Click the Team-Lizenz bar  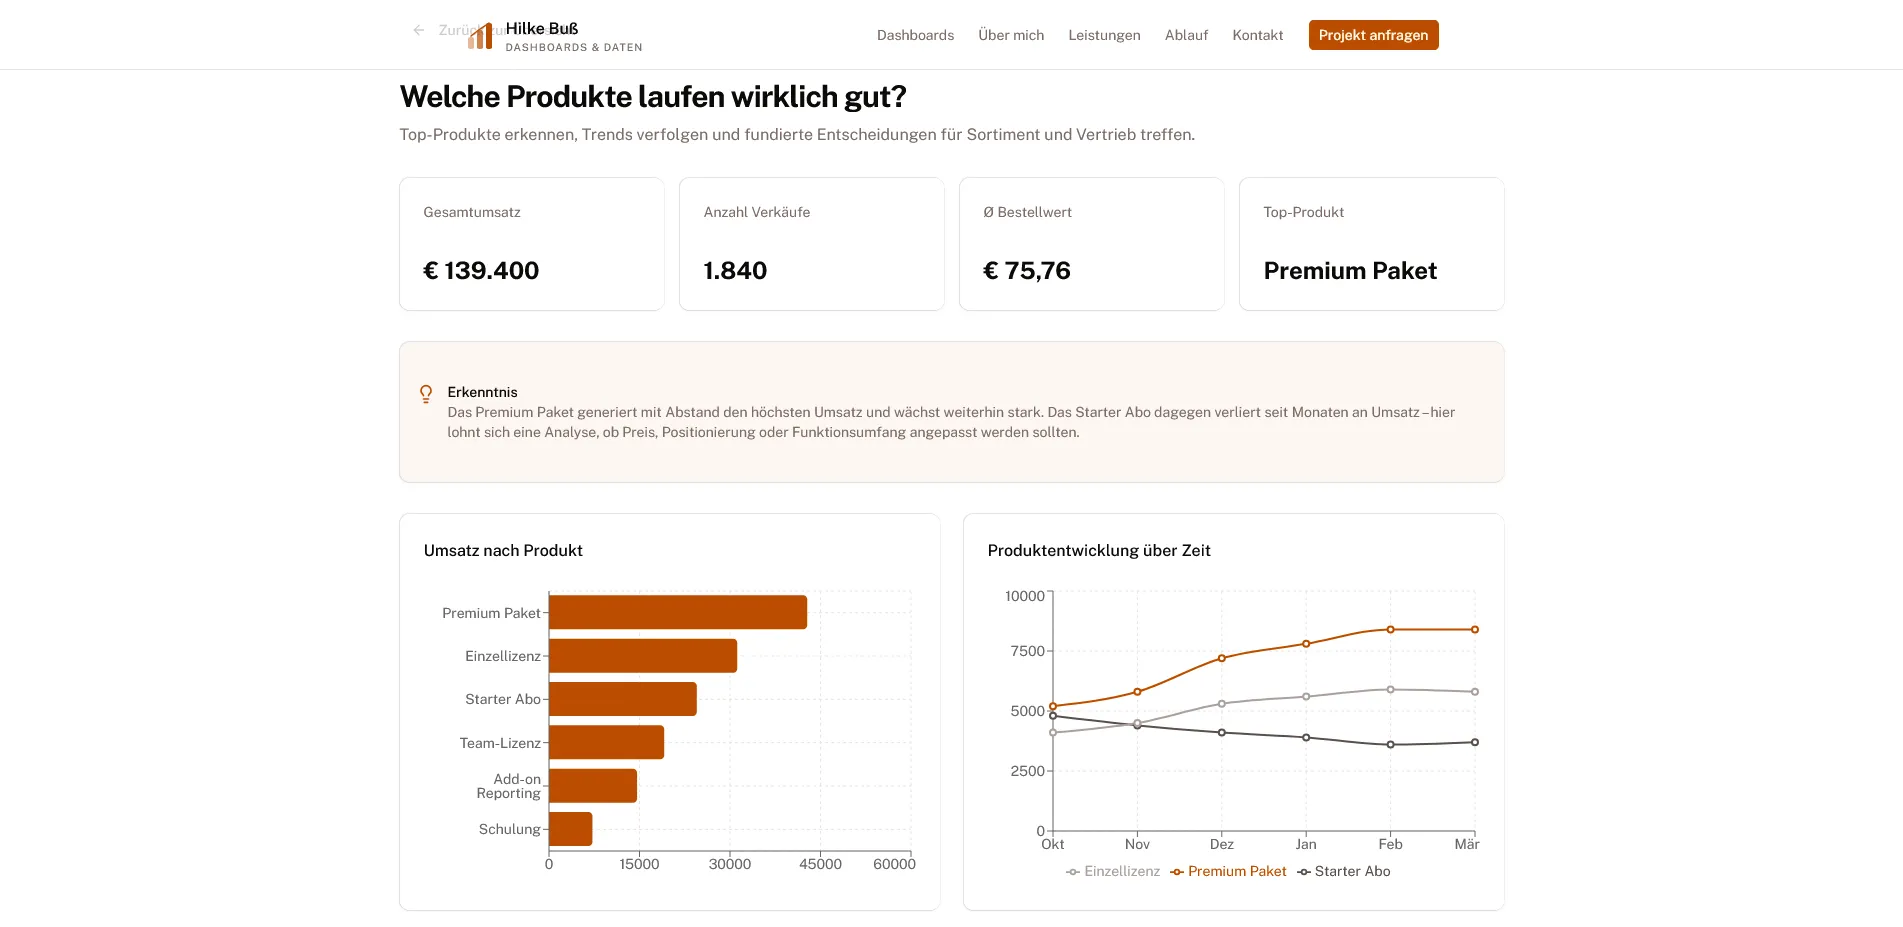coord(606,742)
